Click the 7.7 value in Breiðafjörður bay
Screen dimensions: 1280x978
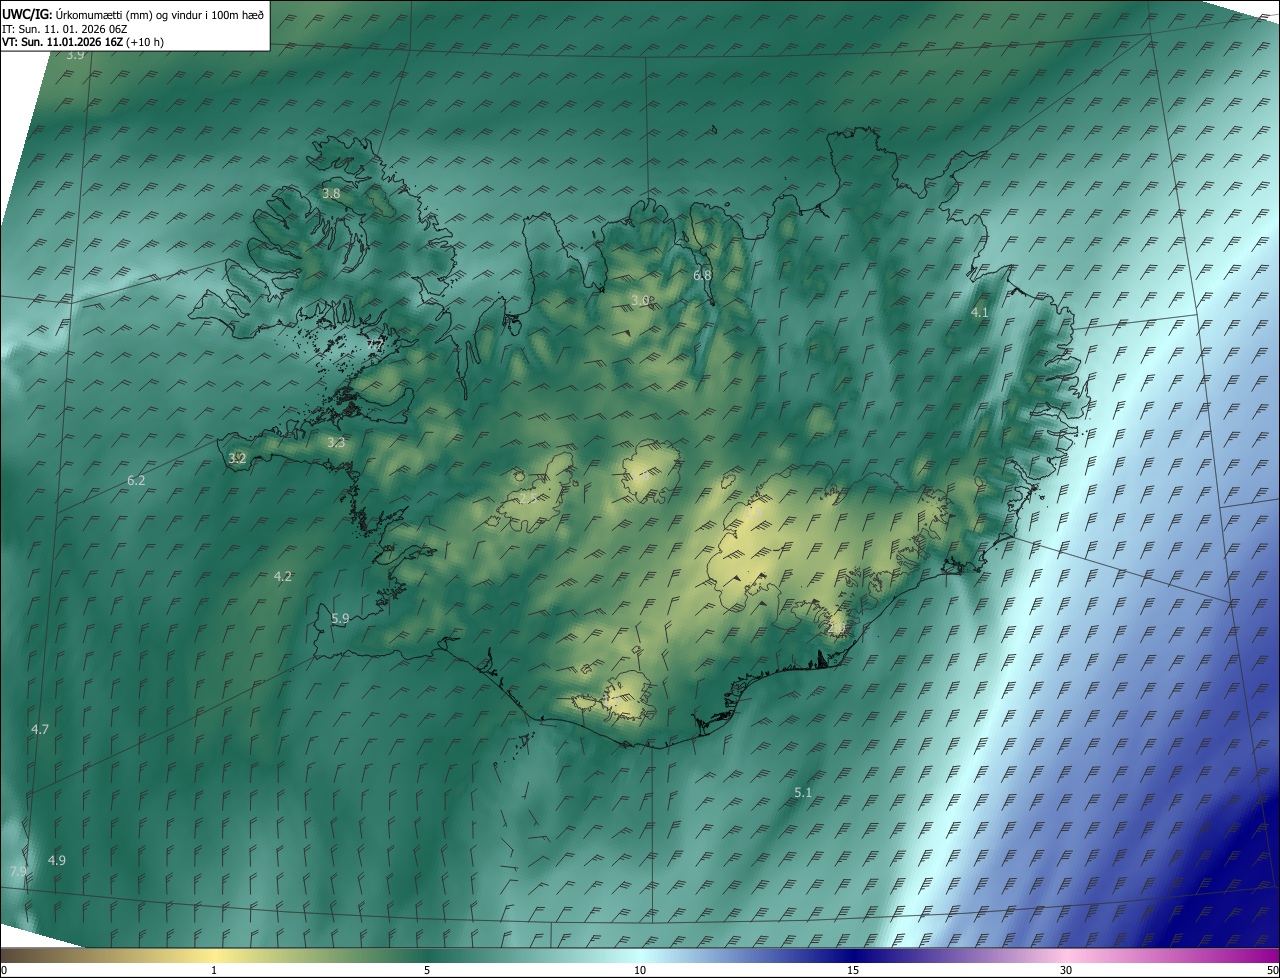pyautogui.click(x=375, y=345)
